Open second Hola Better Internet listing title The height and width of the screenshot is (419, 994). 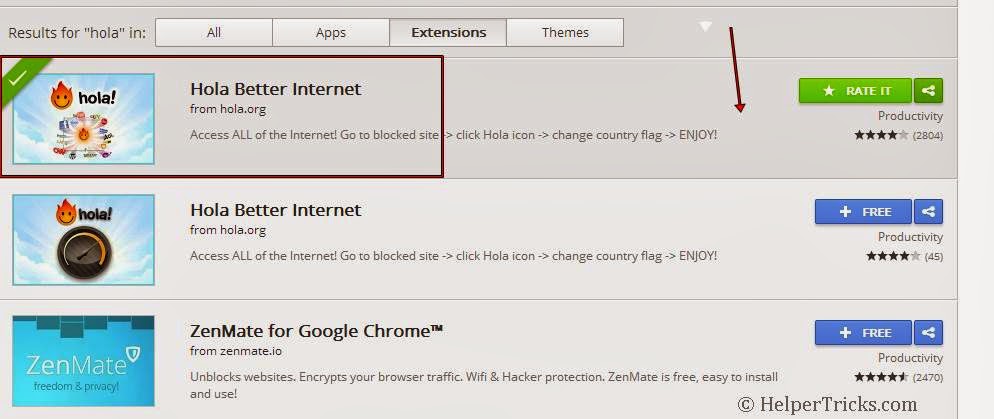275,210
